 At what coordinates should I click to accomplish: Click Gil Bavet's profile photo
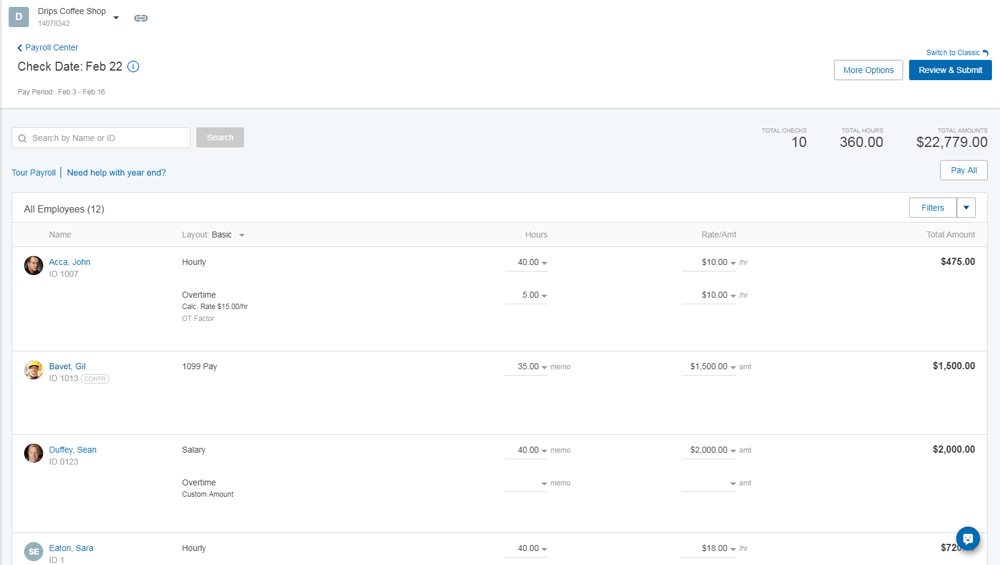coord(33,370)
